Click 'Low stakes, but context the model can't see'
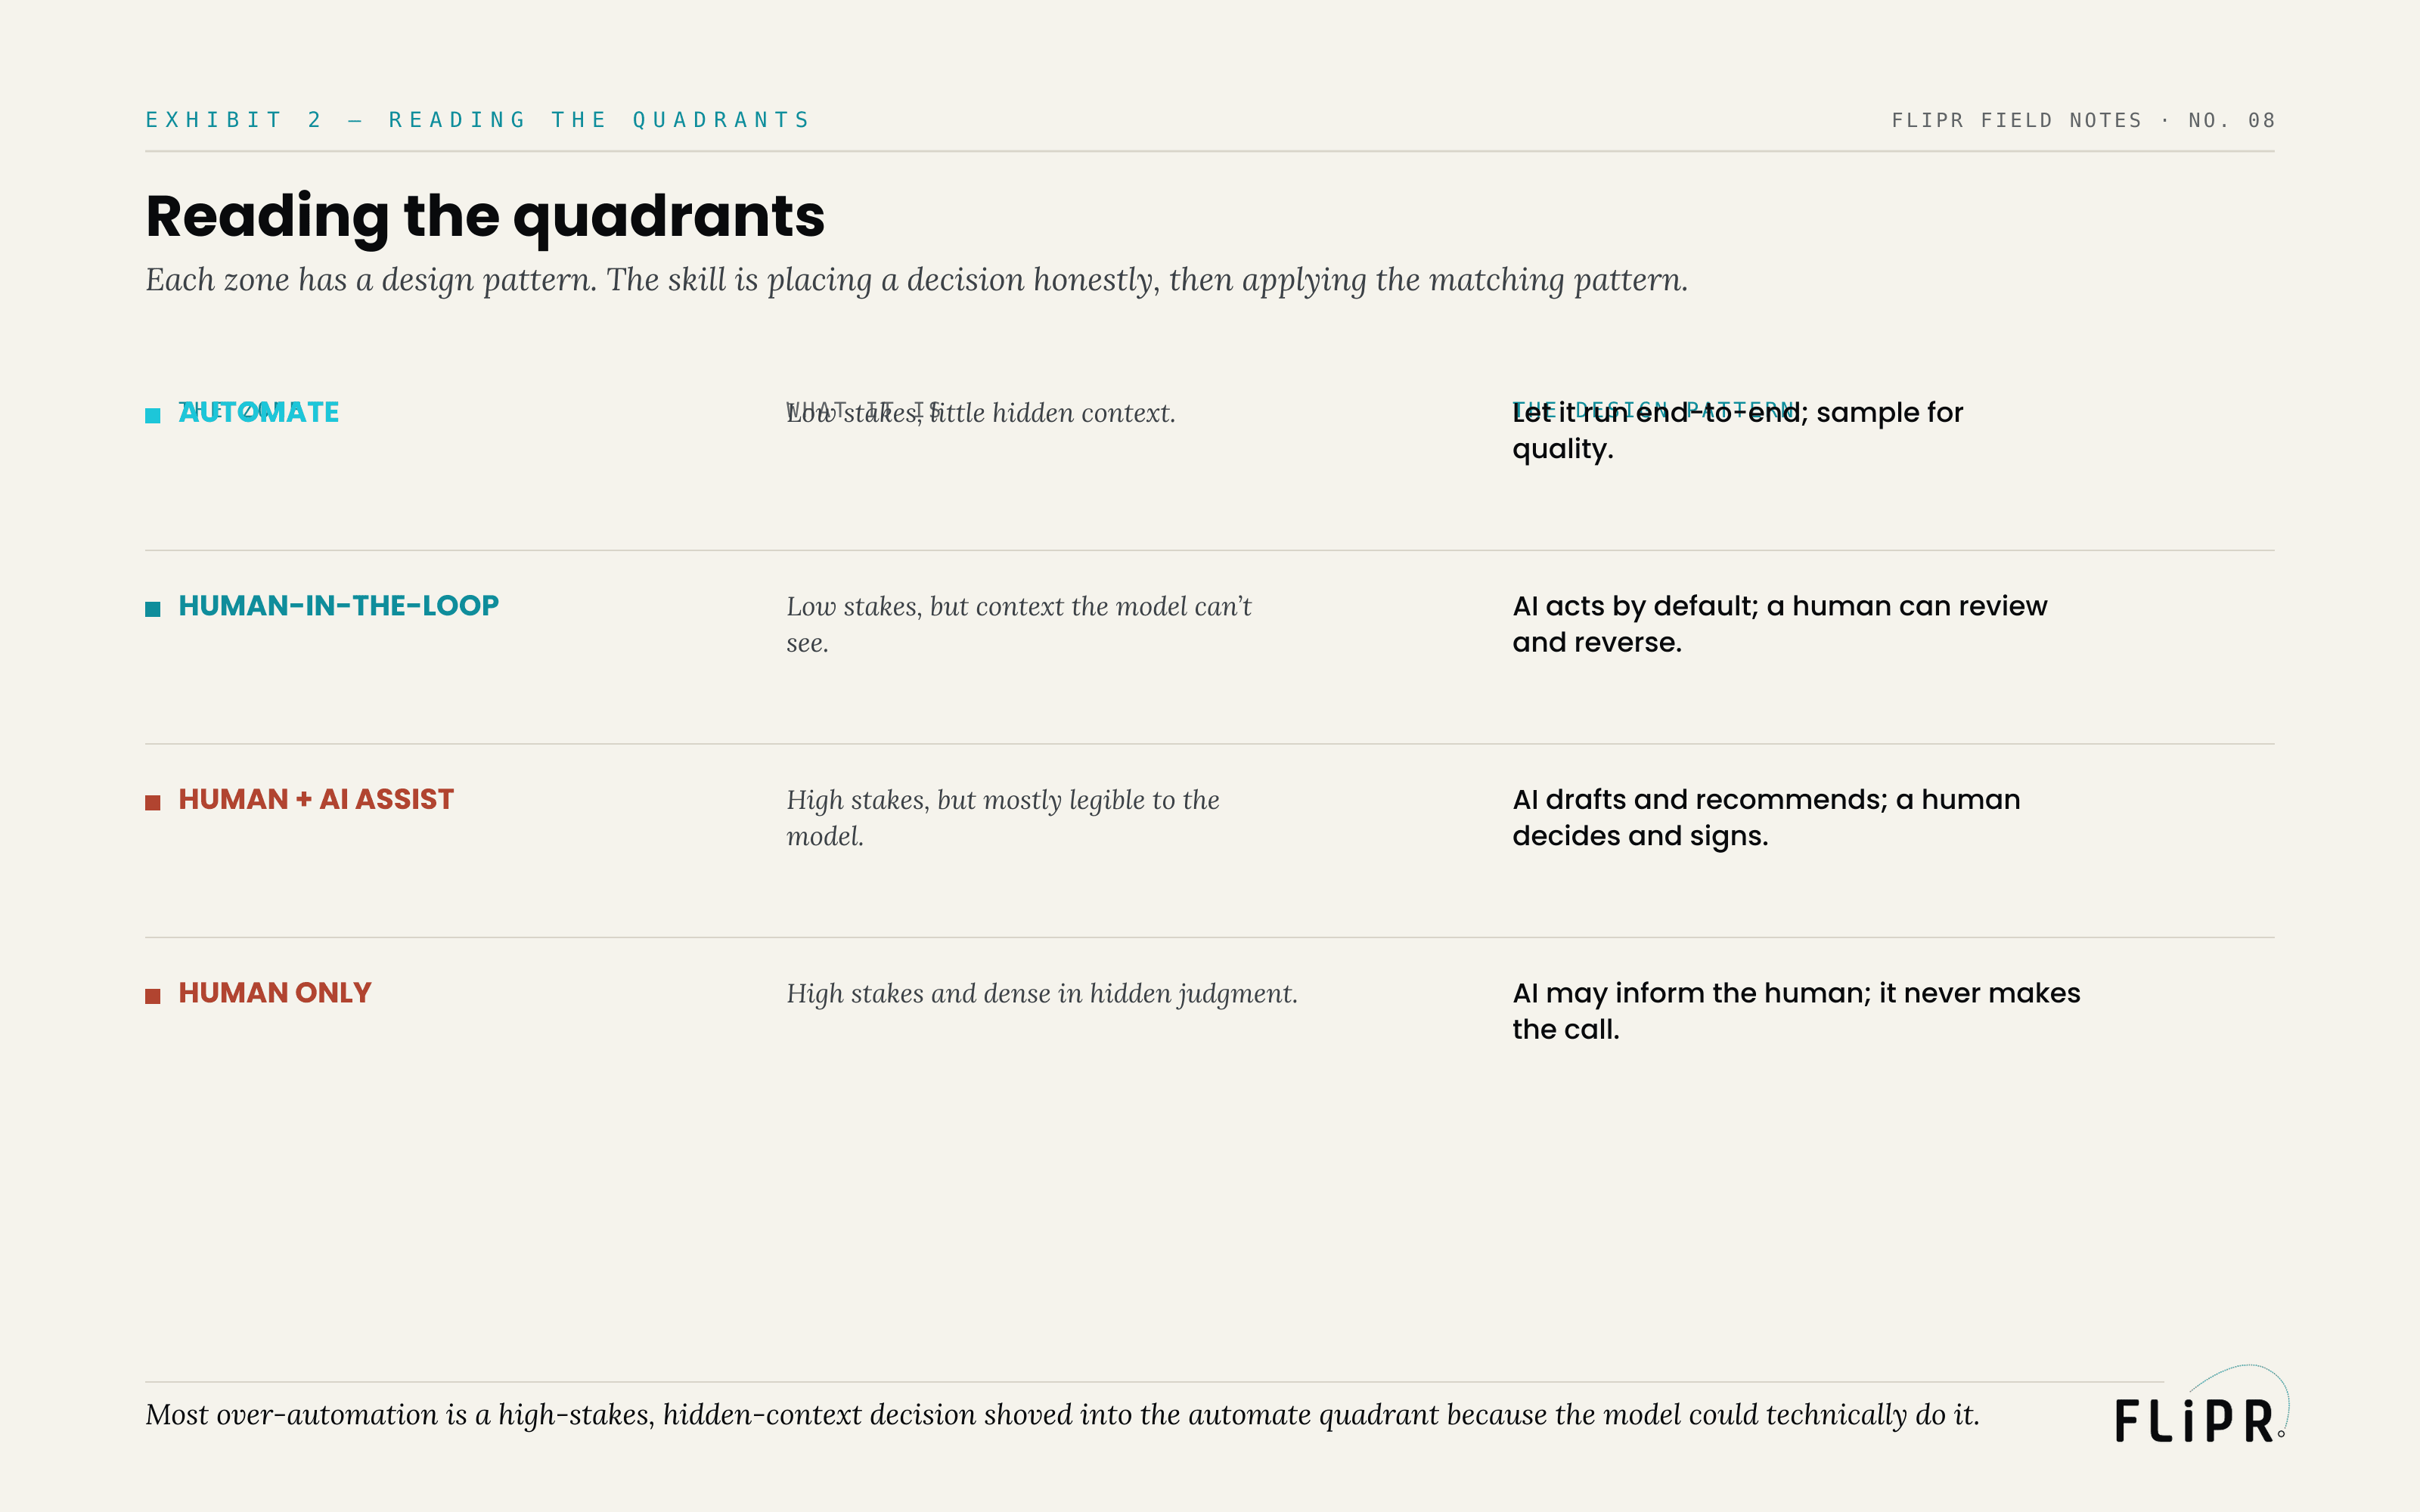2420x1512 pixels. (1019, 624)
